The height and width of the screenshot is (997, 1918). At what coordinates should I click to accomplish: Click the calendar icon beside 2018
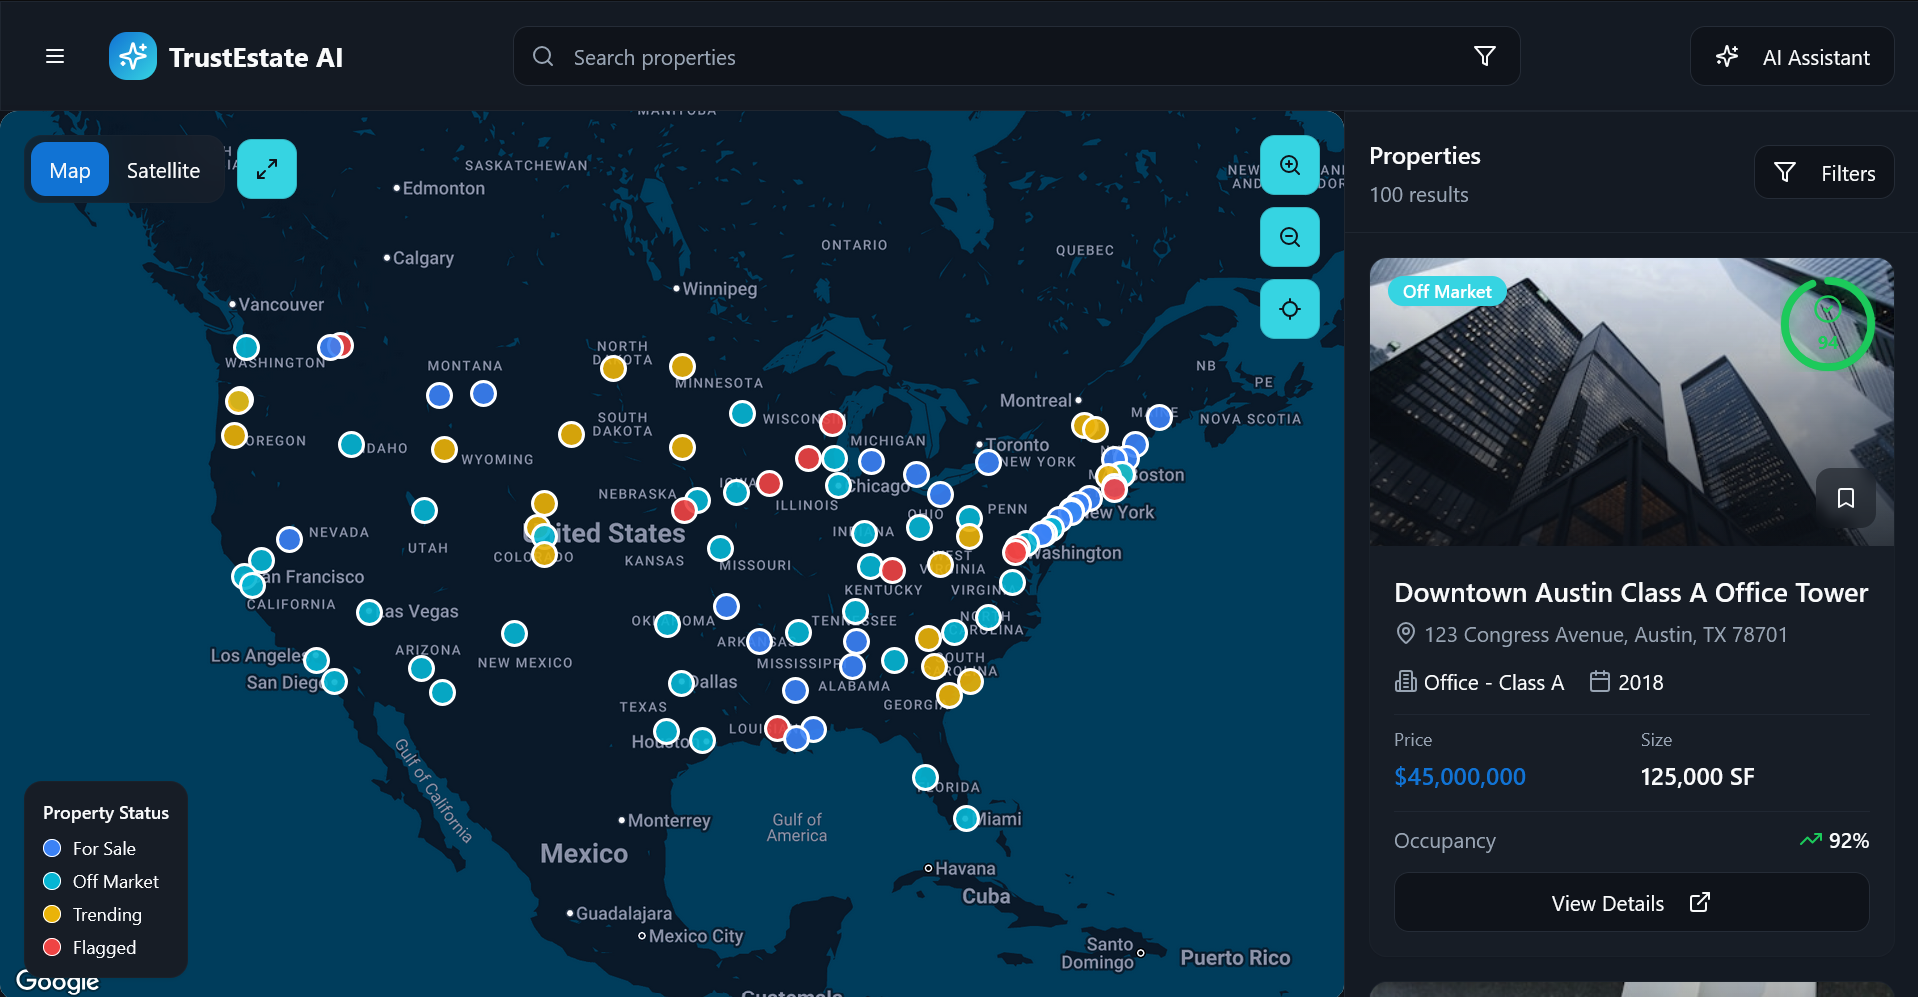tap(1600, 682)
